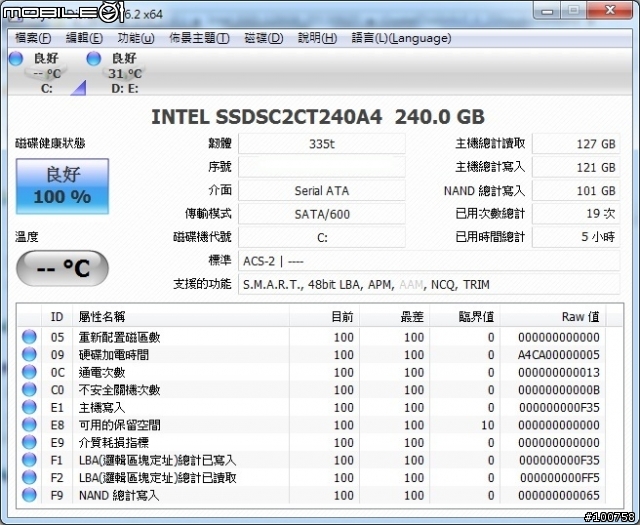Click the 目前 column header
Image resolution: width=640 pixels, height=525 pixels.
(324, 316)
